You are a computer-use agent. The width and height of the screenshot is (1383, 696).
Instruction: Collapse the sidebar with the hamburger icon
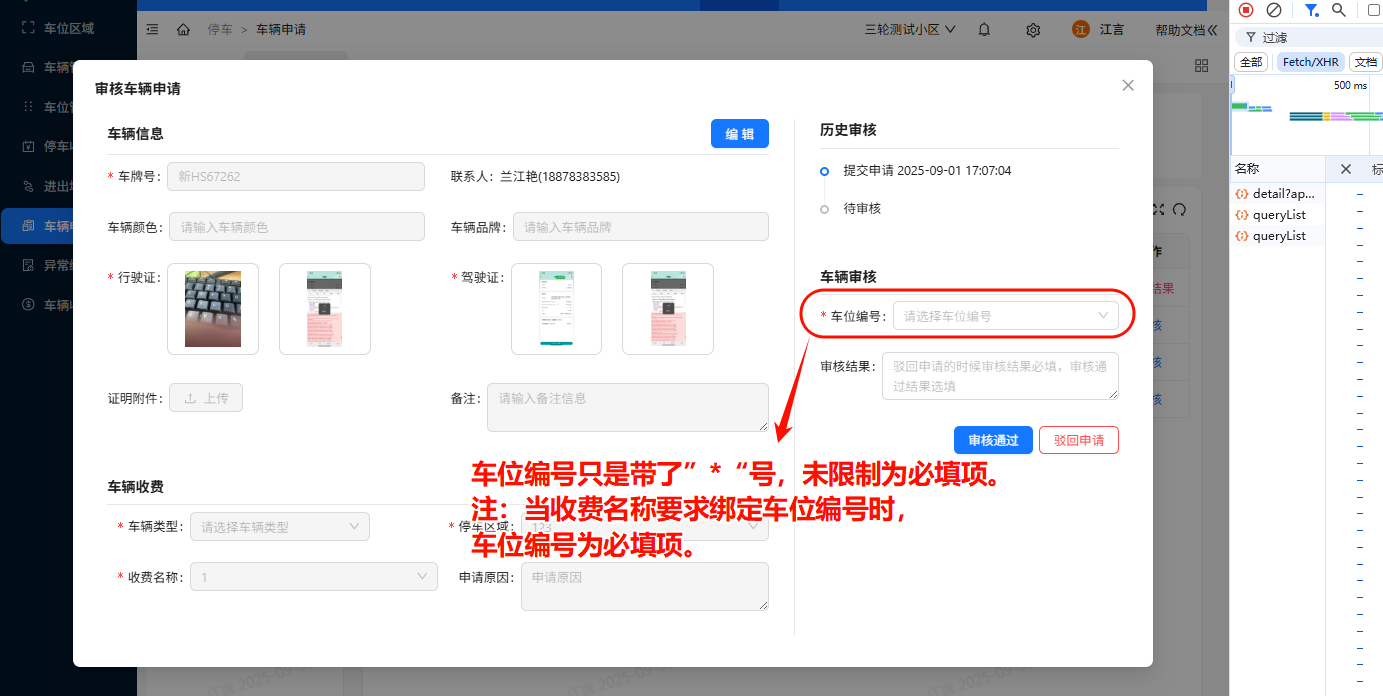coord(151,29)
